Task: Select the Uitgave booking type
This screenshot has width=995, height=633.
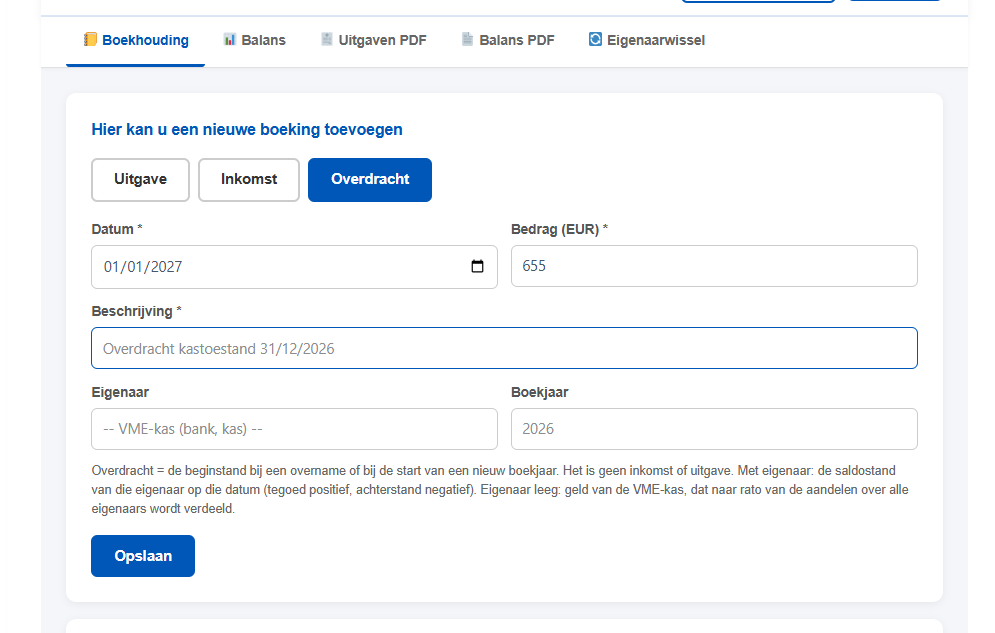Action: pyautogui.click(x=140, y=179)
